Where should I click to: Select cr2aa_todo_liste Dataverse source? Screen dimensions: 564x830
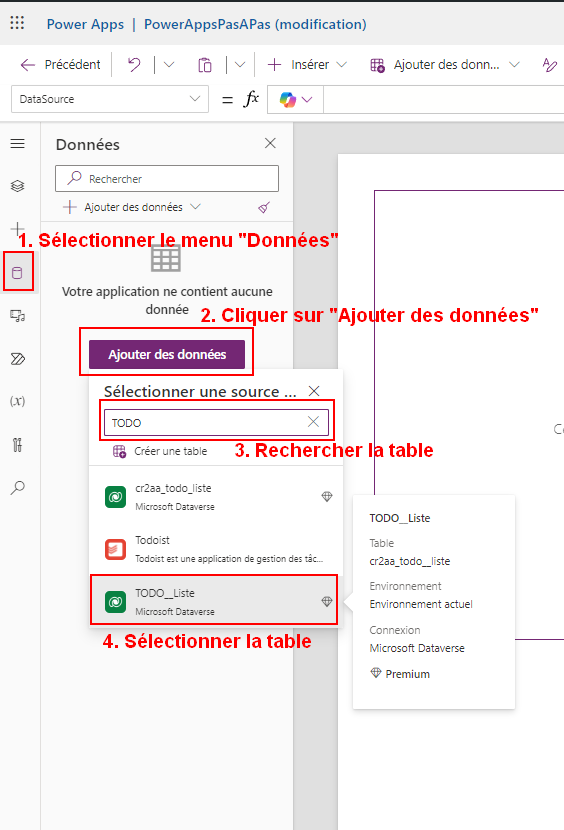216,497
